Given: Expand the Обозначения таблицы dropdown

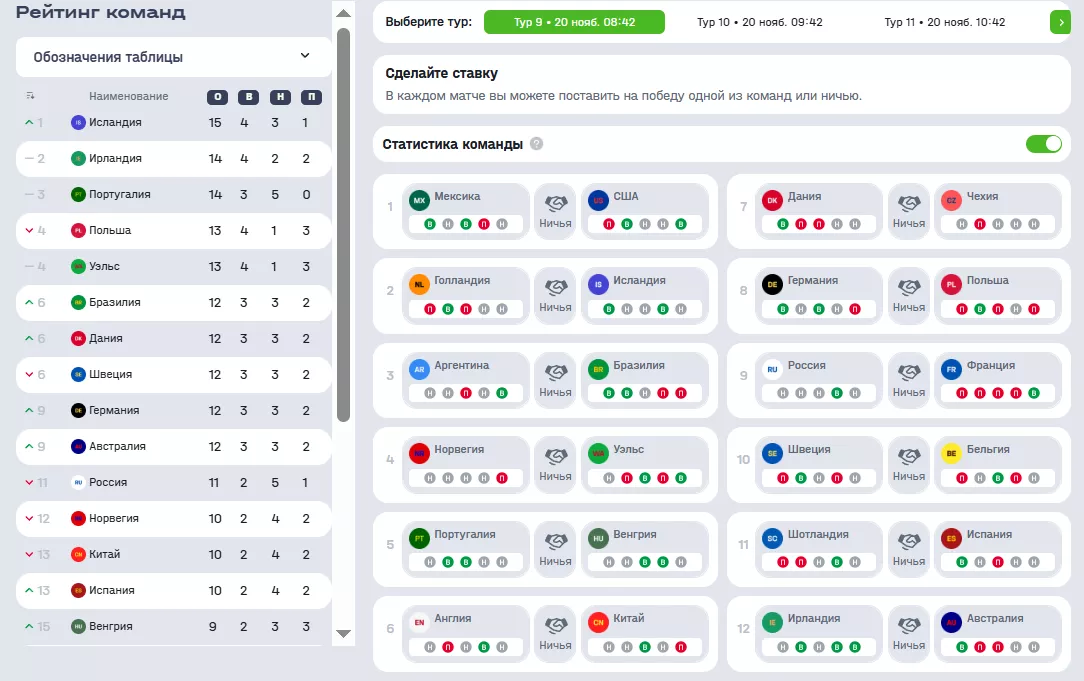Looking at the screenshot, I should [305, 57].
